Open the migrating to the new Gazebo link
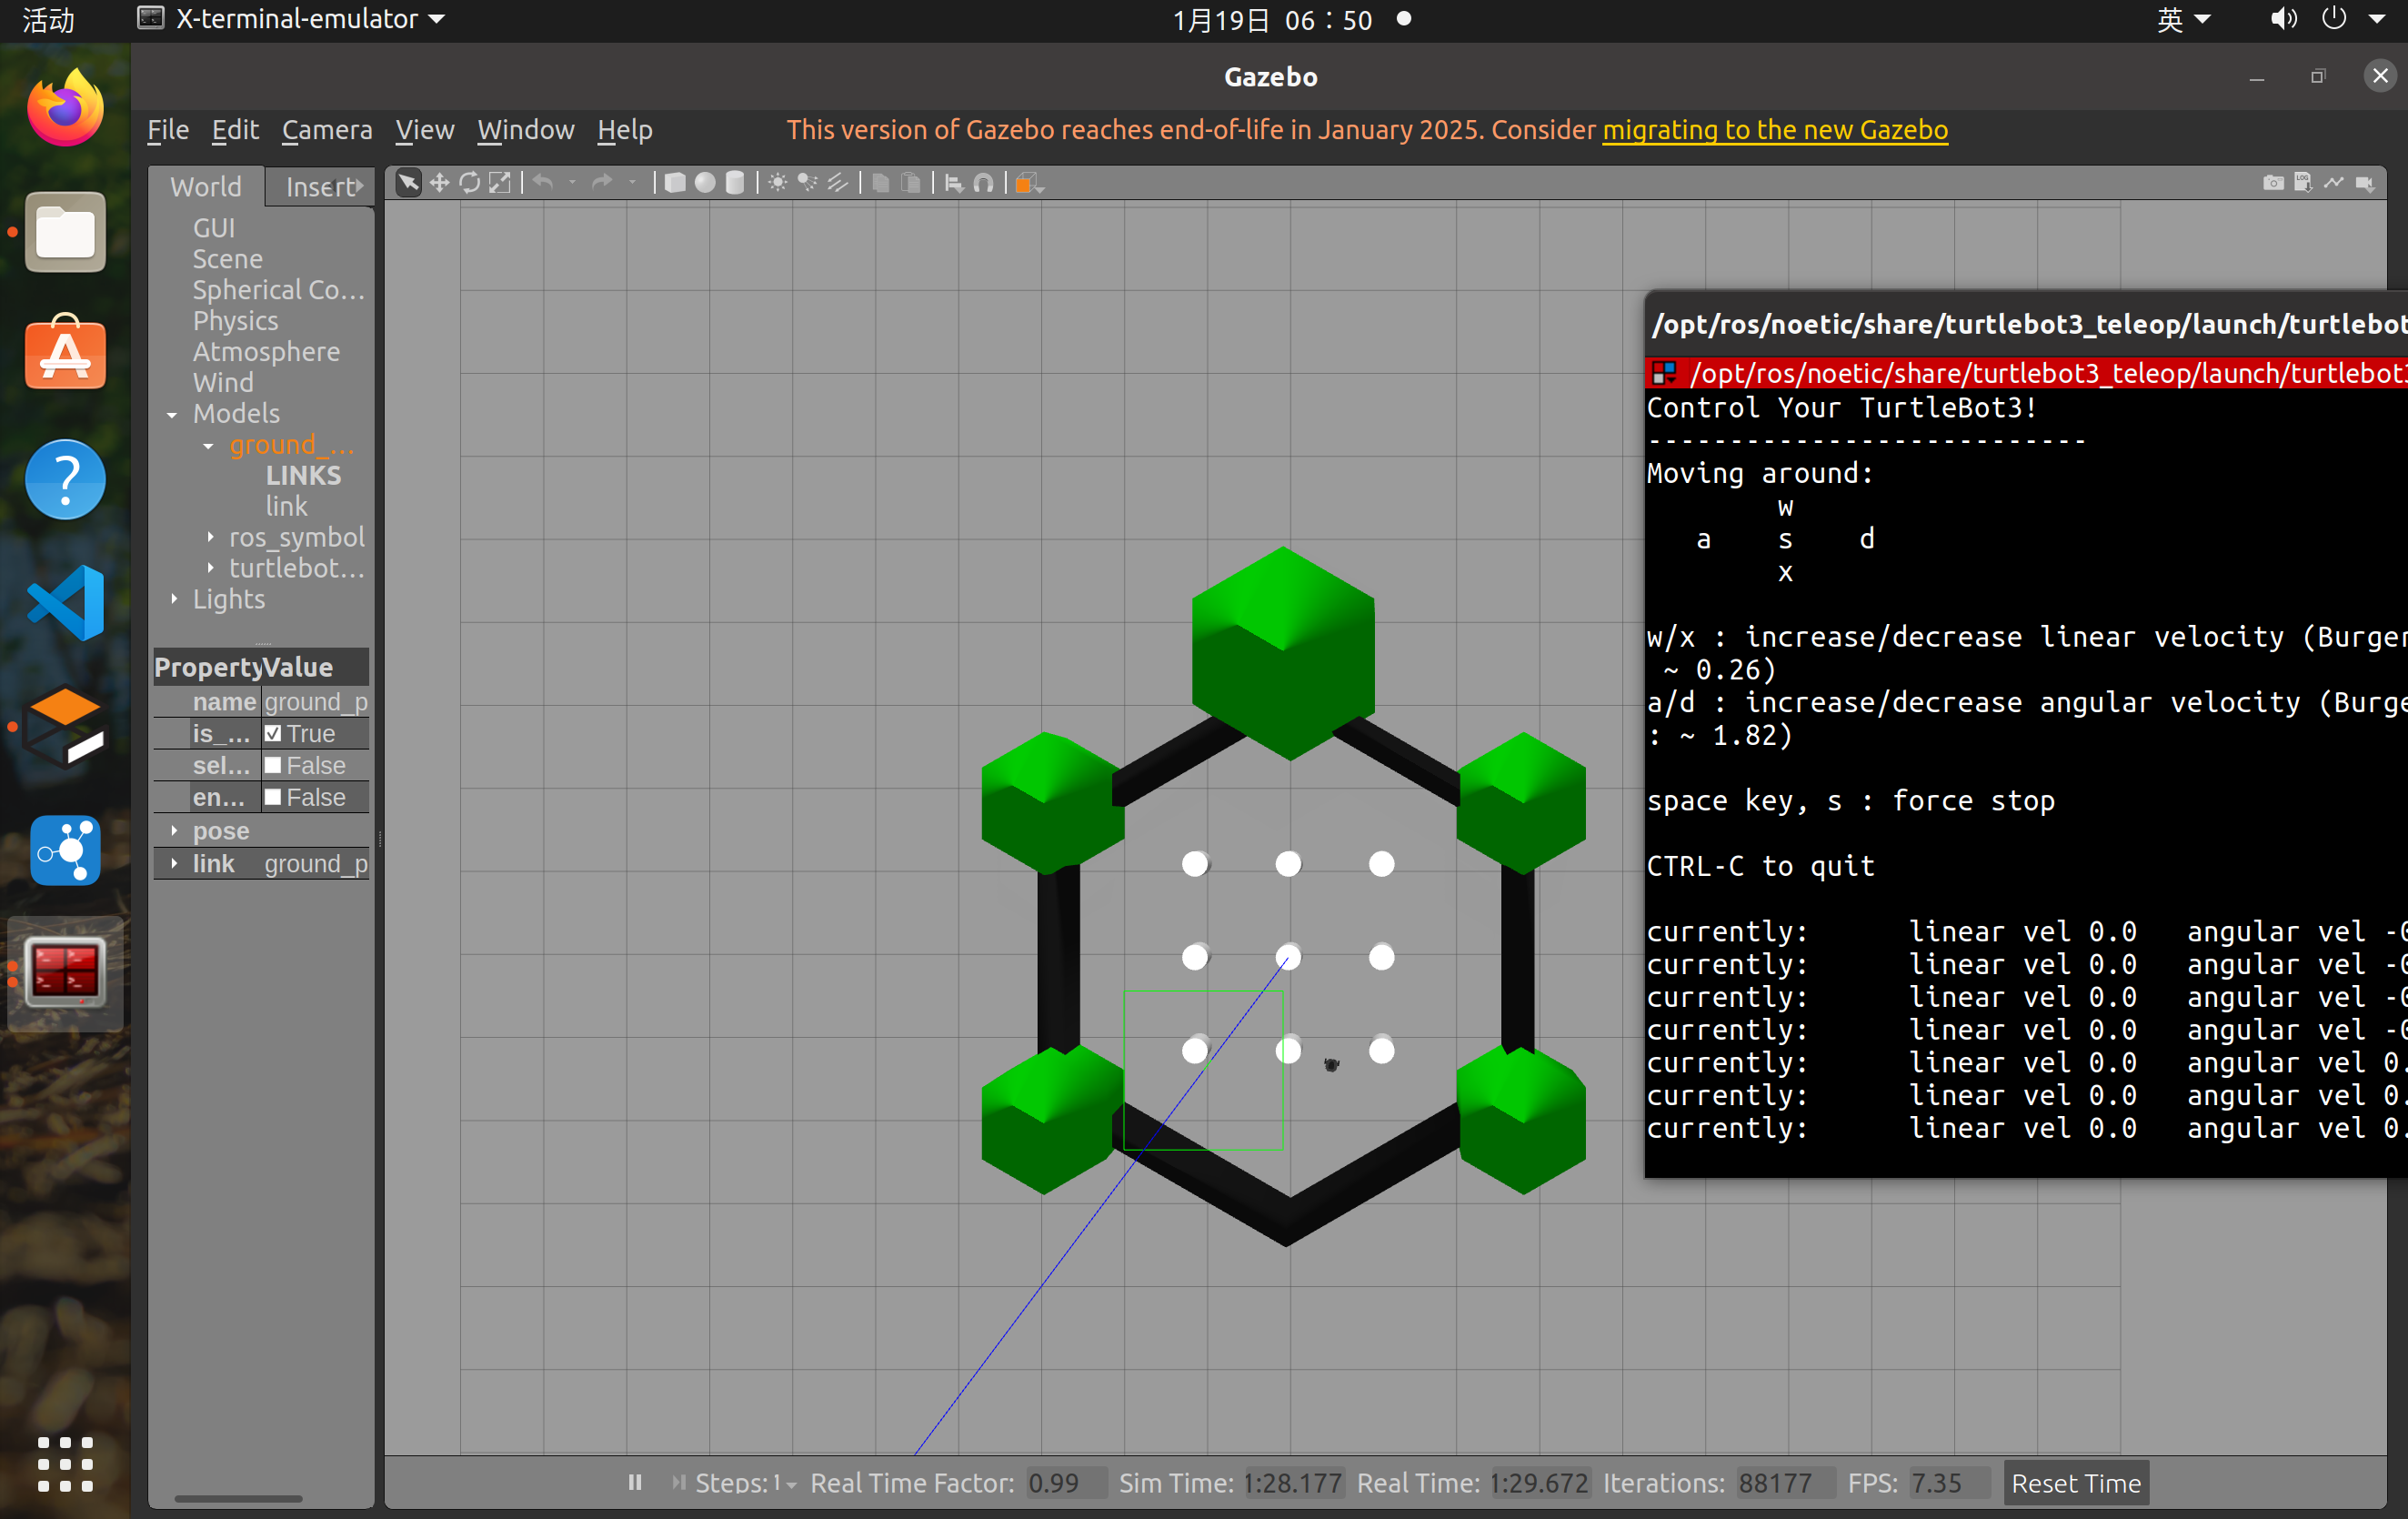Viewport: 2408px width, 1519px height. 1774,130
